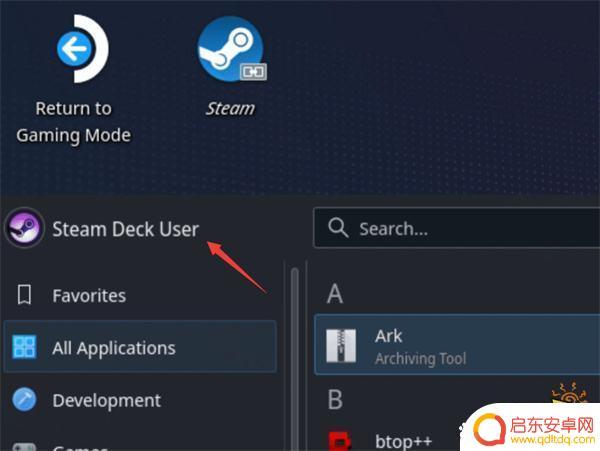The width and height of the screenshot is (600, 451).
Task: Click the Steam Deck User name label
Action: pos(126,229)
